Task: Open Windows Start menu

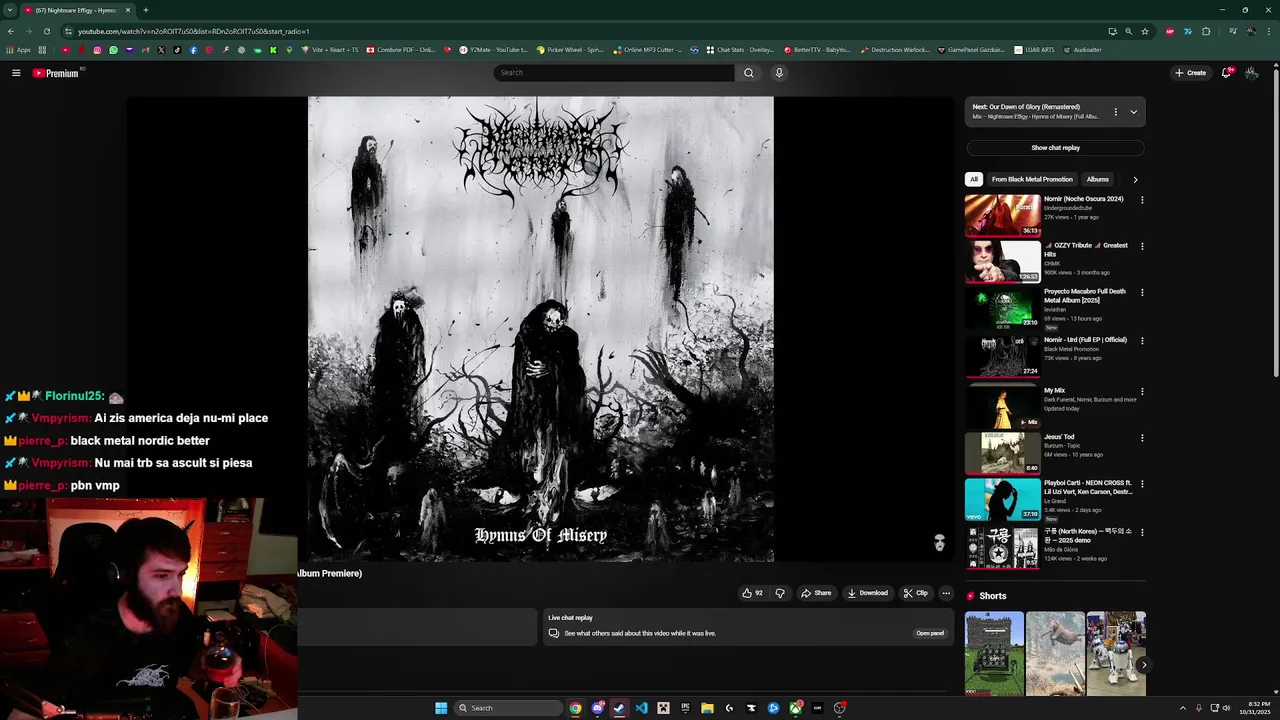Action: point(441,708)
